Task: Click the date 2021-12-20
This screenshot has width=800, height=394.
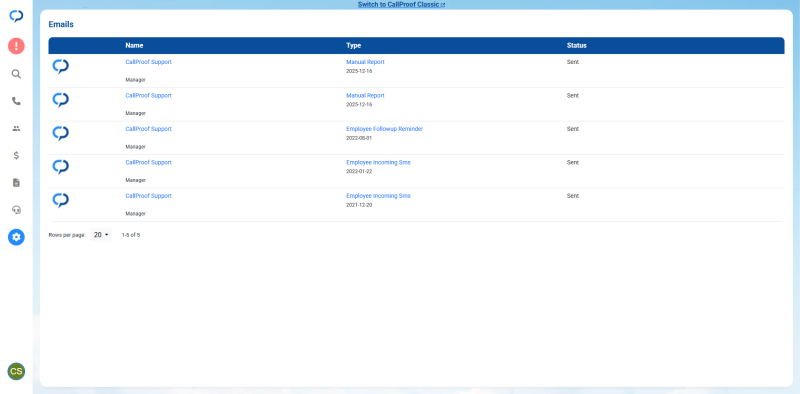Action: (x=359, y=205)
